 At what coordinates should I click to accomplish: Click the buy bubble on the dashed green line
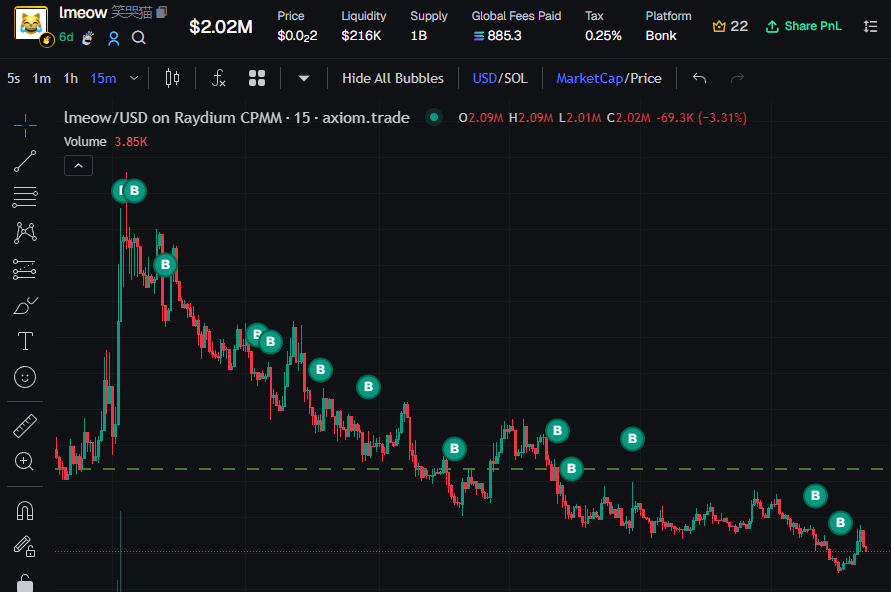[x=572, y=469]
